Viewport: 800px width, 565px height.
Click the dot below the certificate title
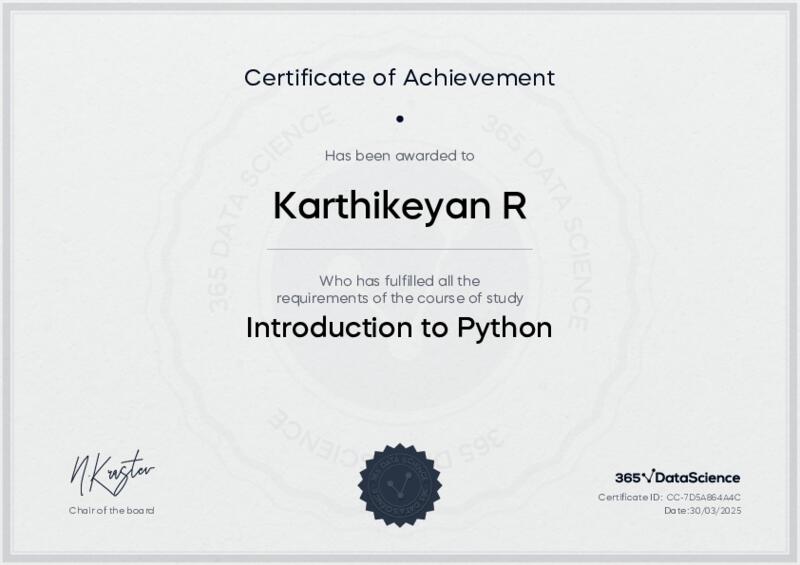tap(399, 119)
